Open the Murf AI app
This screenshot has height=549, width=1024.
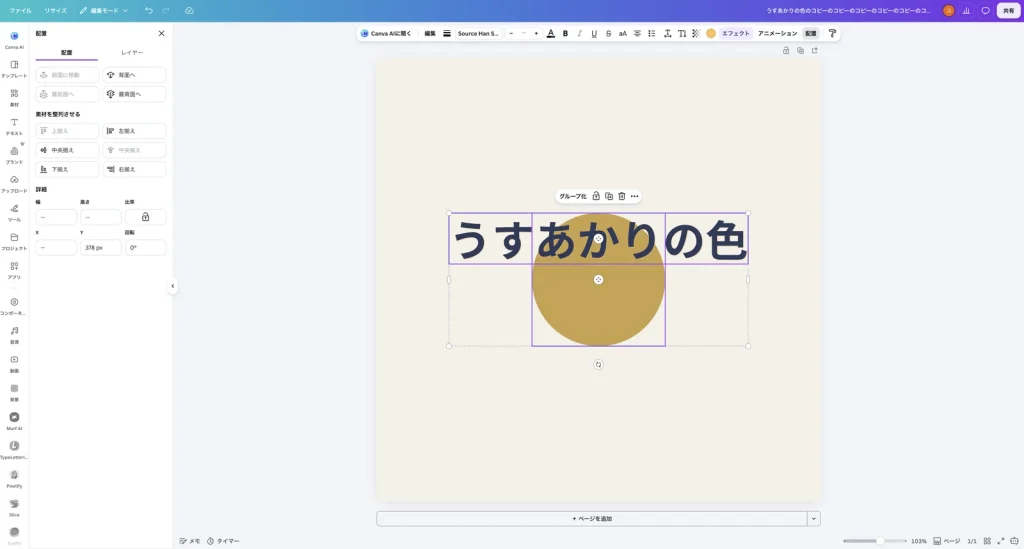(14, 420)
